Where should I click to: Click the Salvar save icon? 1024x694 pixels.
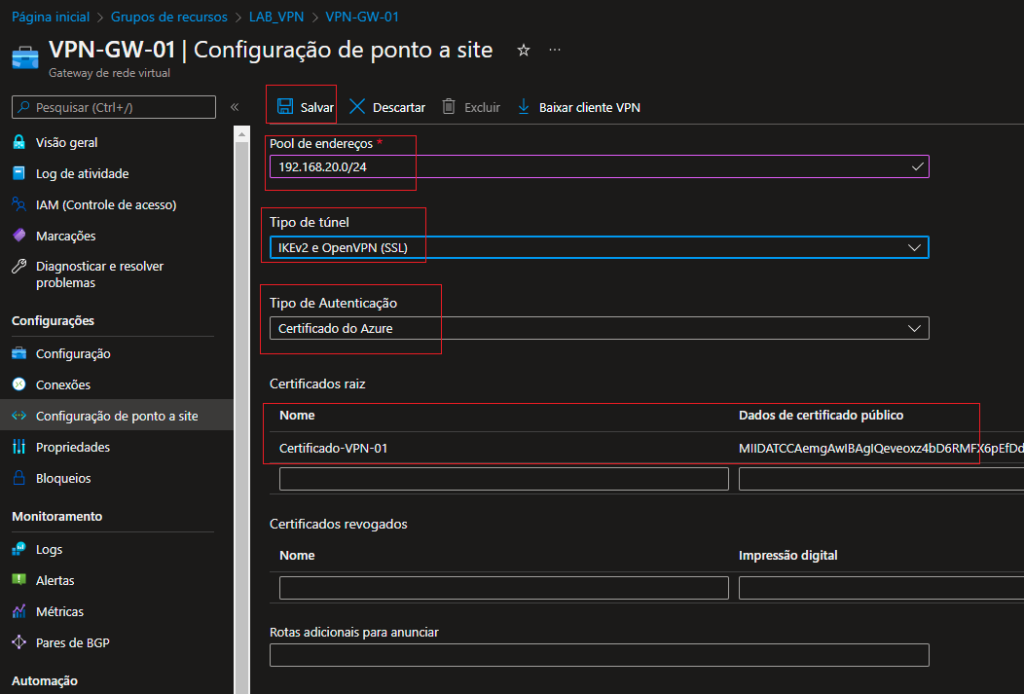(x=285, y=107)
